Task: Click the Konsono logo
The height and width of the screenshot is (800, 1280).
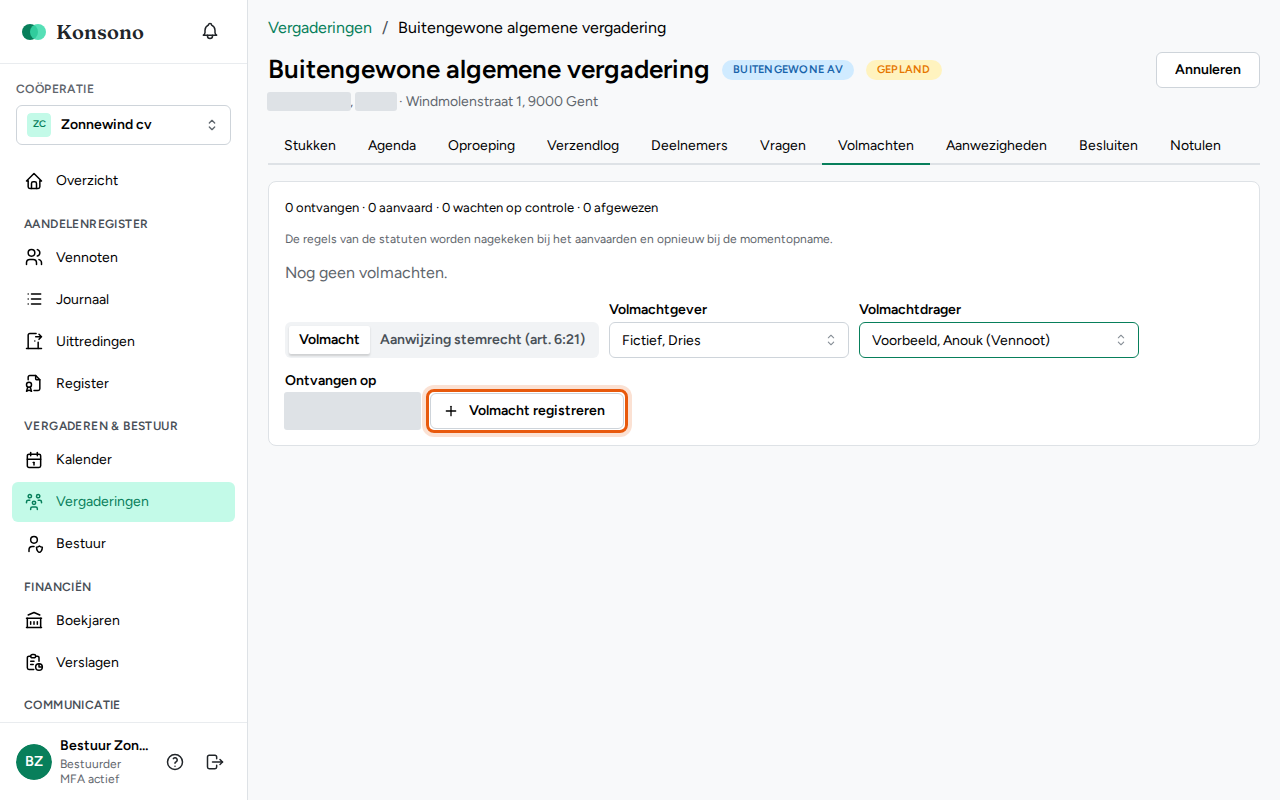Action: [83, 32]
